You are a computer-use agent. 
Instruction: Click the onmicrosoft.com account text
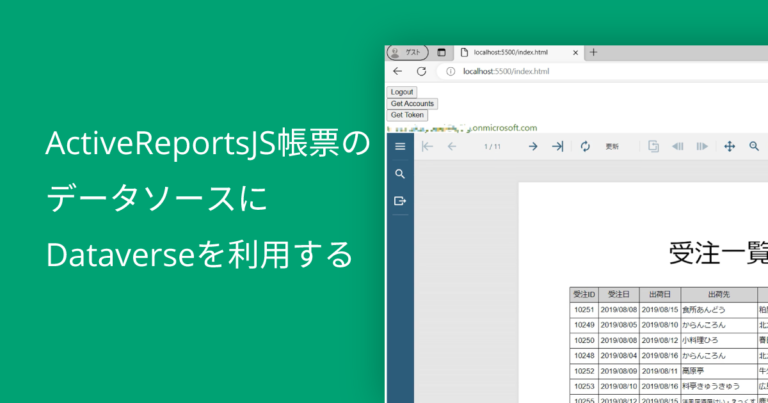point(504,128)
